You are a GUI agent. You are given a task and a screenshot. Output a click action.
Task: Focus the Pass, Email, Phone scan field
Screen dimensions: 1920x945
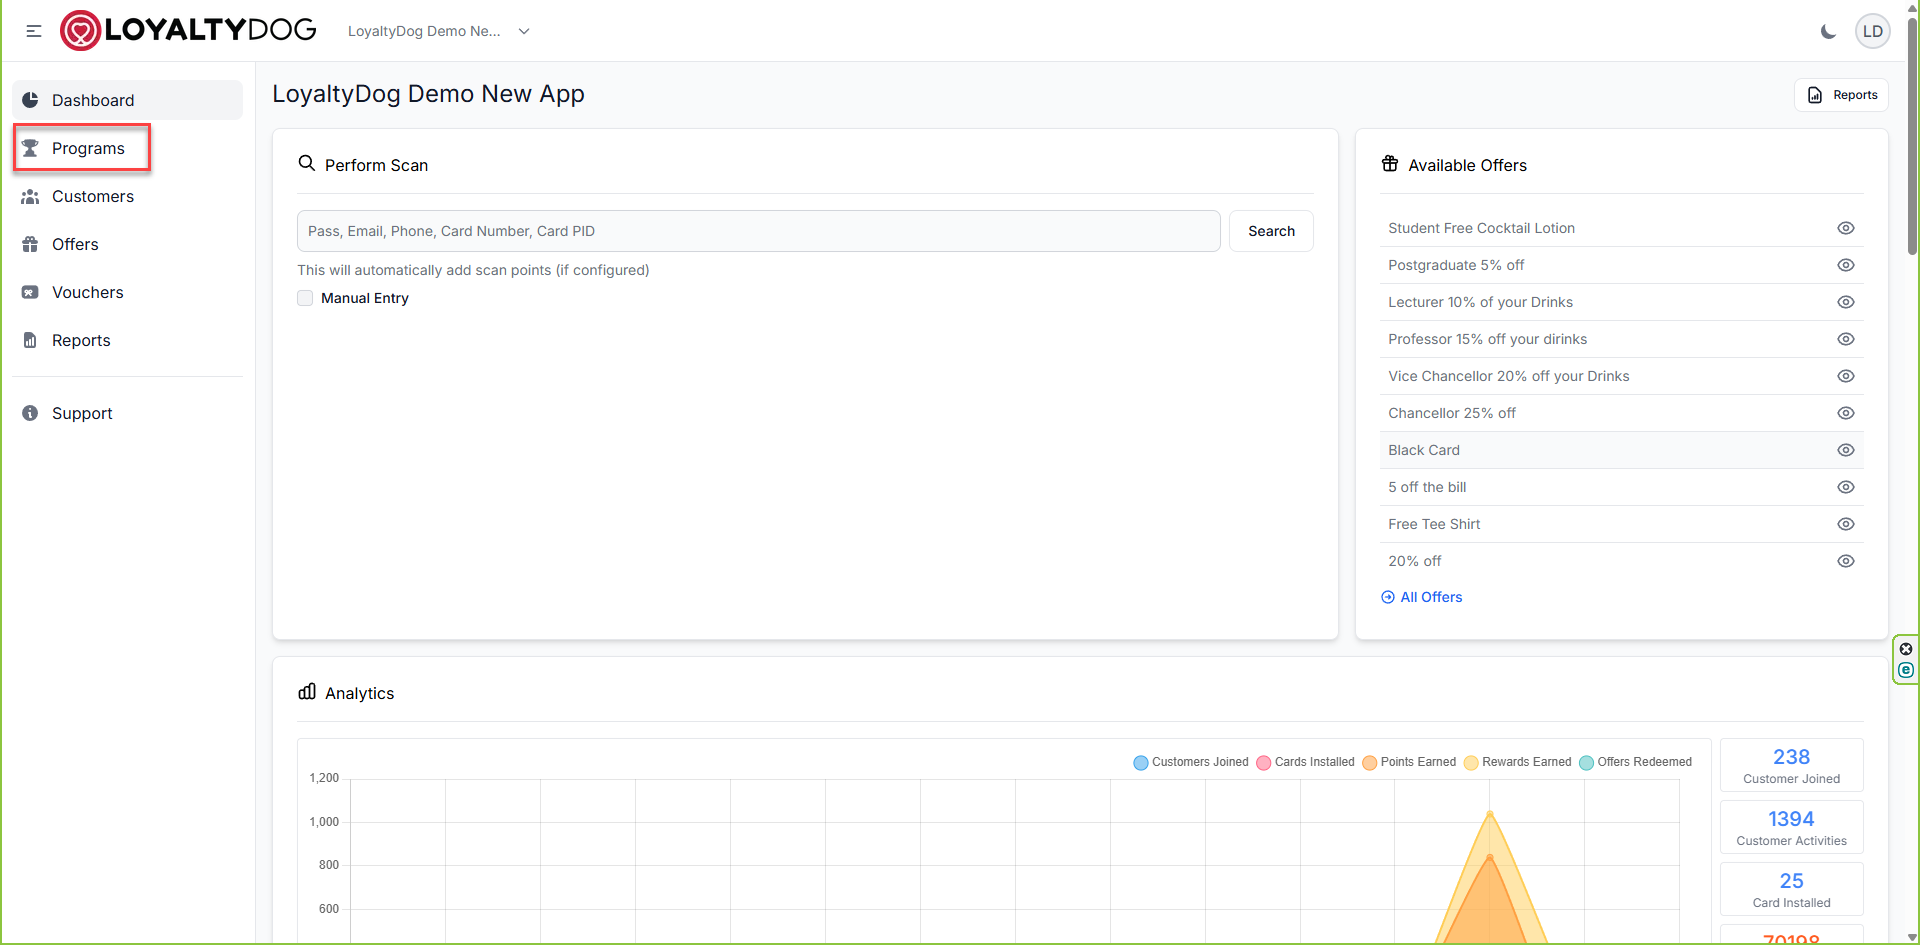point(758,231)
